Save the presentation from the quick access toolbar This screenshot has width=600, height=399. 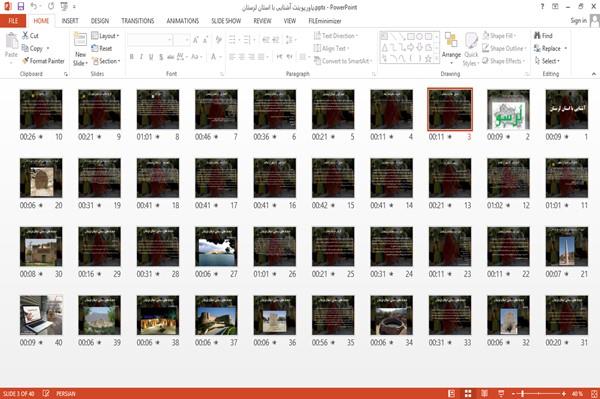click(x=21, y=6)
